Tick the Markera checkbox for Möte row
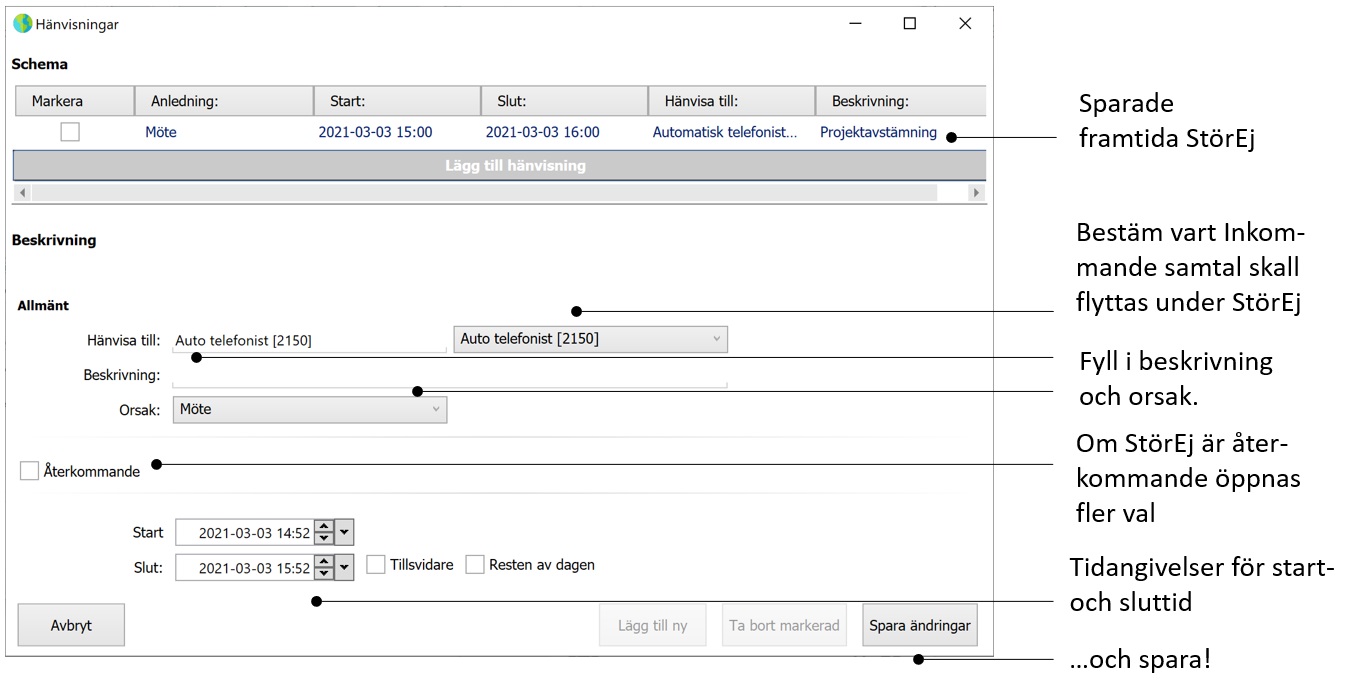Image resolution: width=1354 pixels, height=681 pixels. tap(70, 132)
